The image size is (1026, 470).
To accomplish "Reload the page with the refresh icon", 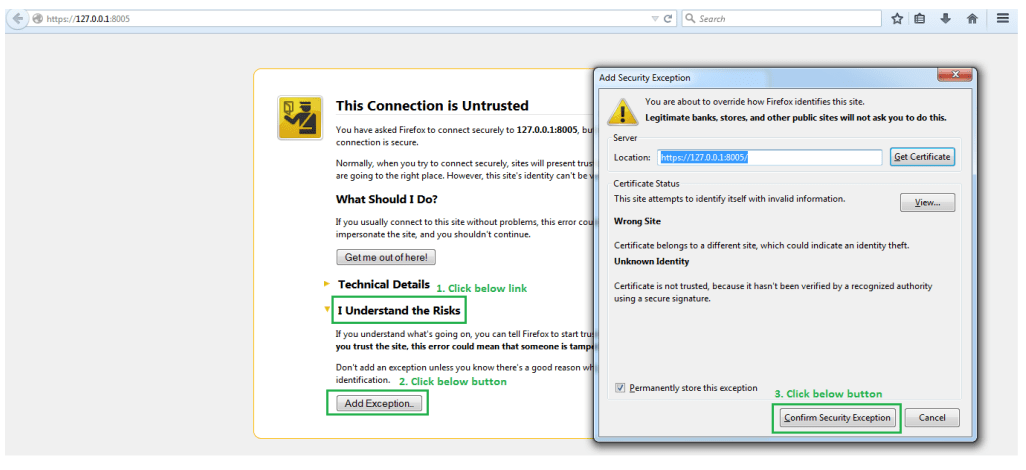I will click(667, 19).
